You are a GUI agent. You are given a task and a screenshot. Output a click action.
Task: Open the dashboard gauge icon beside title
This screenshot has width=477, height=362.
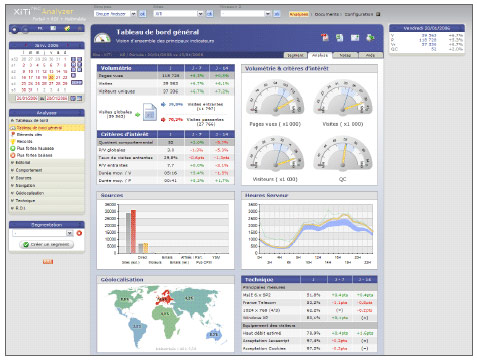tap(102, 38)
